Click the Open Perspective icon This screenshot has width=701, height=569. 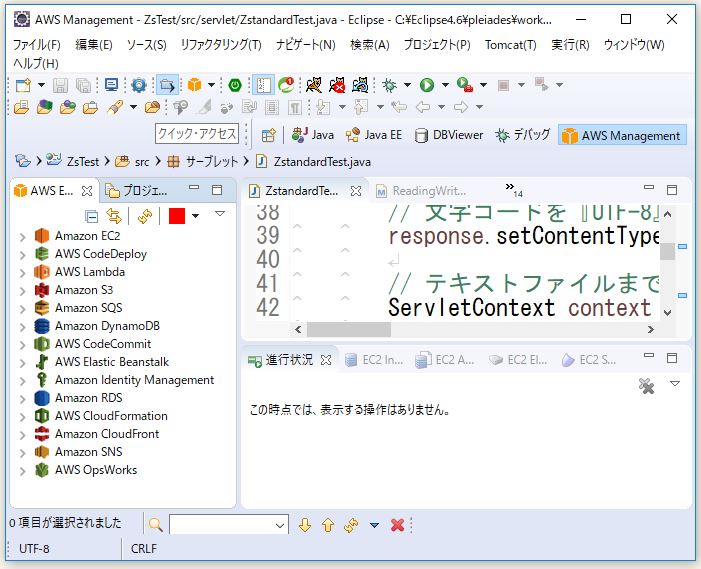269,135
